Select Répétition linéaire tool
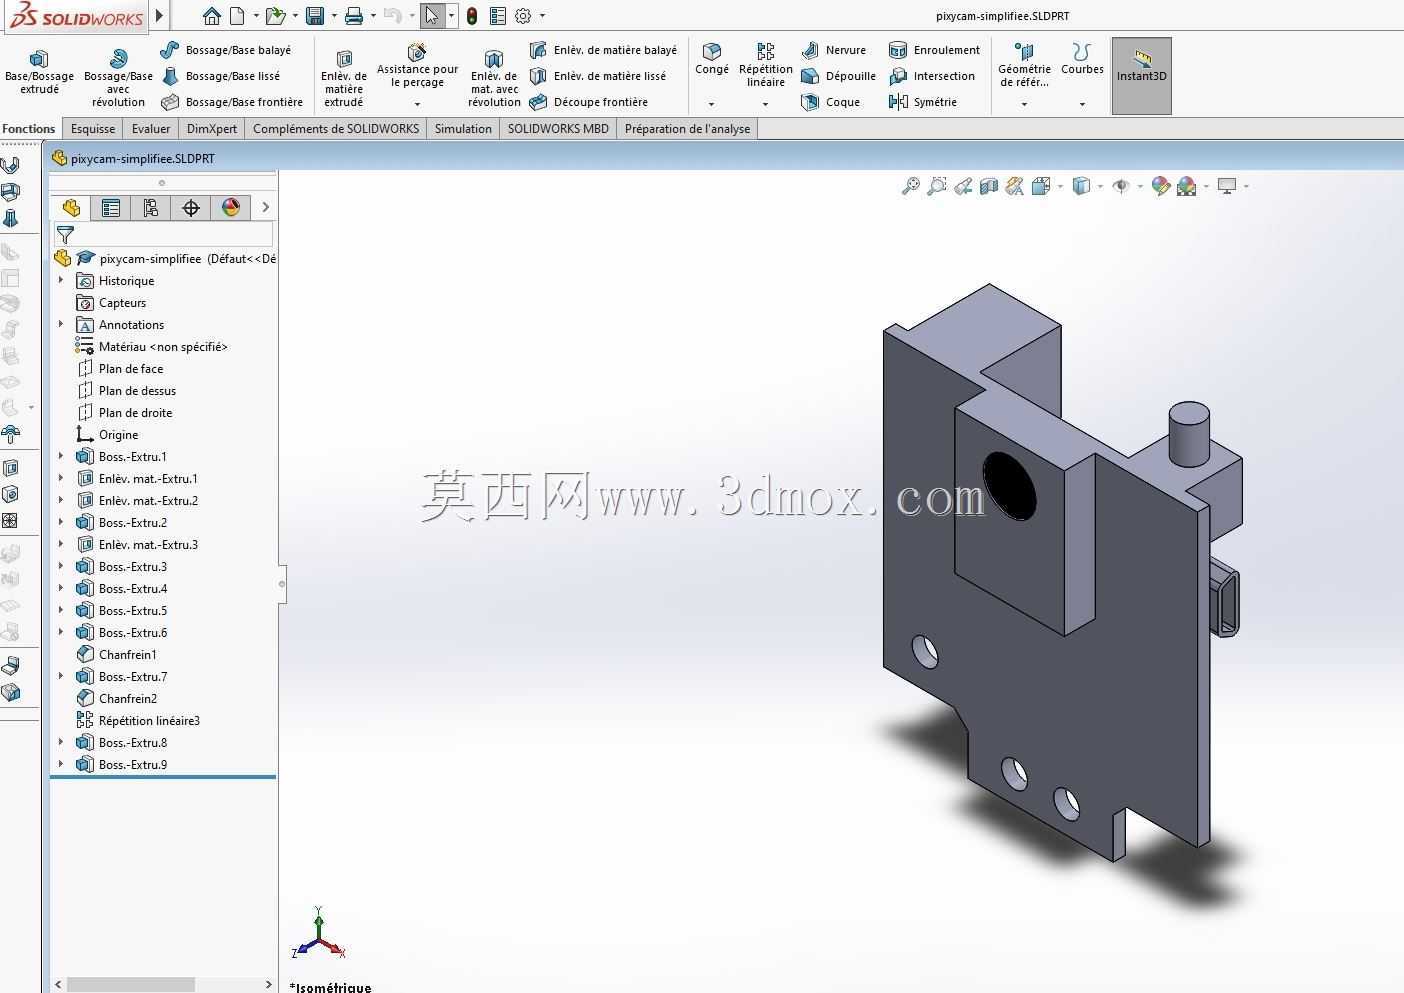The height and width of the screenshot is (993, 1404). pyautogui.click(x=766, y=66)
